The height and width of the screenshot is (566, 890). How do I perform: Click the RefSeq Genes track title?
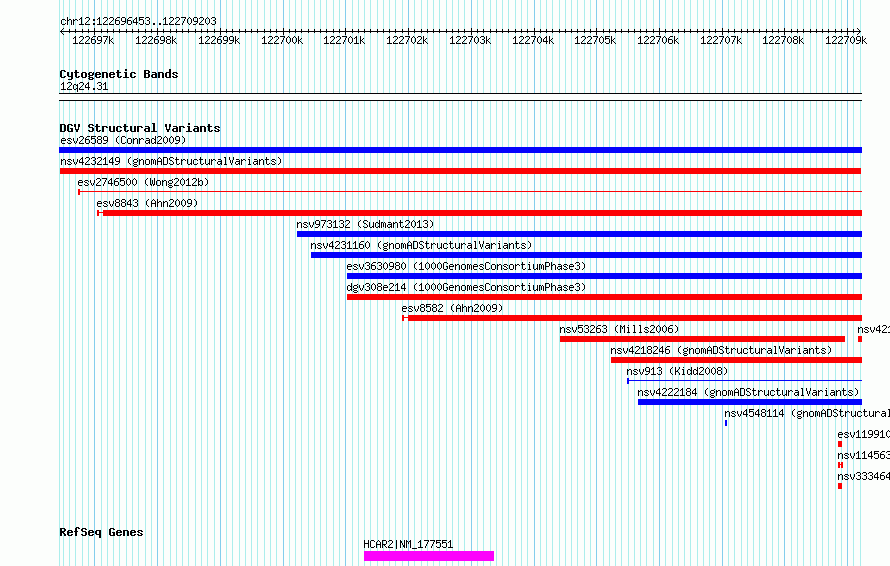pos(101,533)
